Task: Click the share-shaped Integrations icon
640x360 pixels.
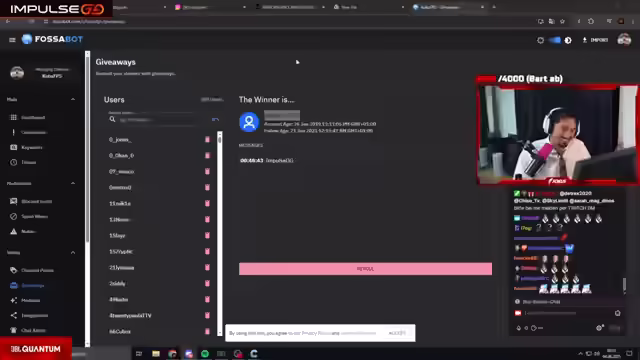Action: [x=13, y=316]
